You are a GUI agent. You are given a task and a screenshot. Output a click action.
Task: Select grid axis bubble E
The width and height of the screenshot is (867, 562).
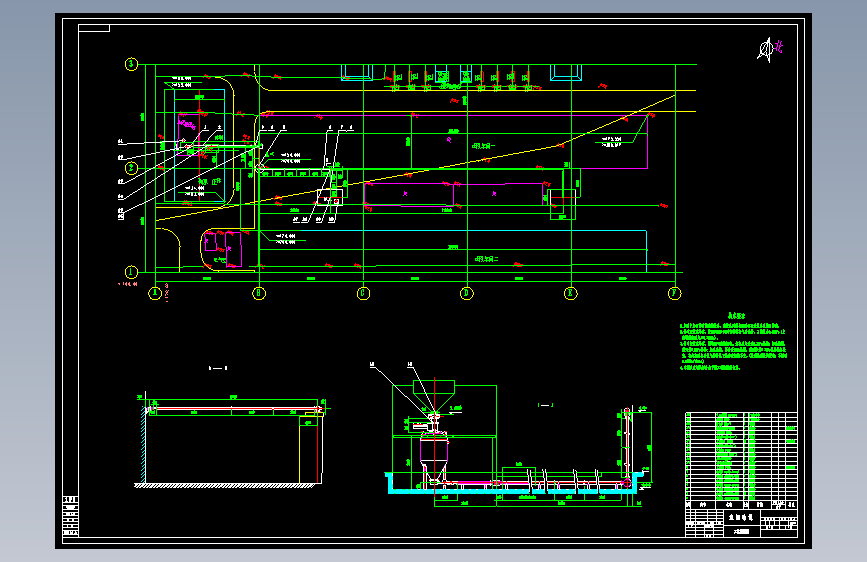[x=571, y=293]
